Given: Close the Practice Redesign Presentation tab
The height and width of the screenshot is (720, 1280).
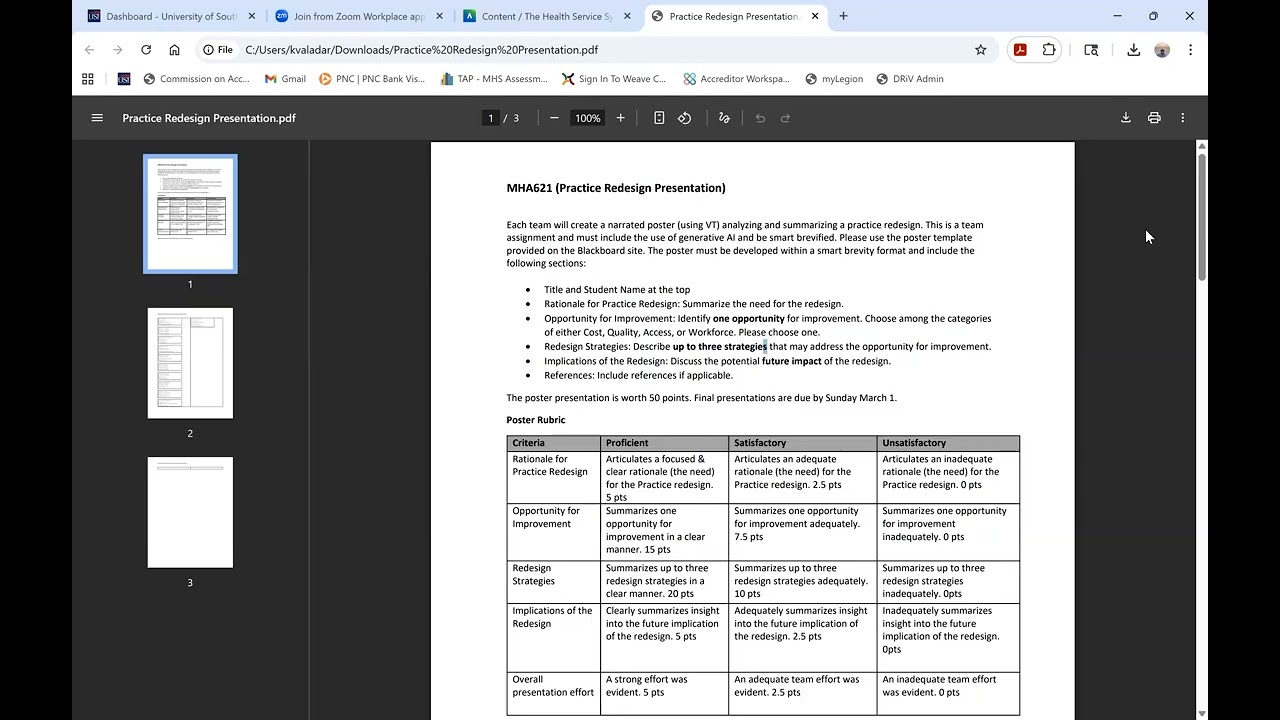Looking at the screenshot, I should point(815,16).
